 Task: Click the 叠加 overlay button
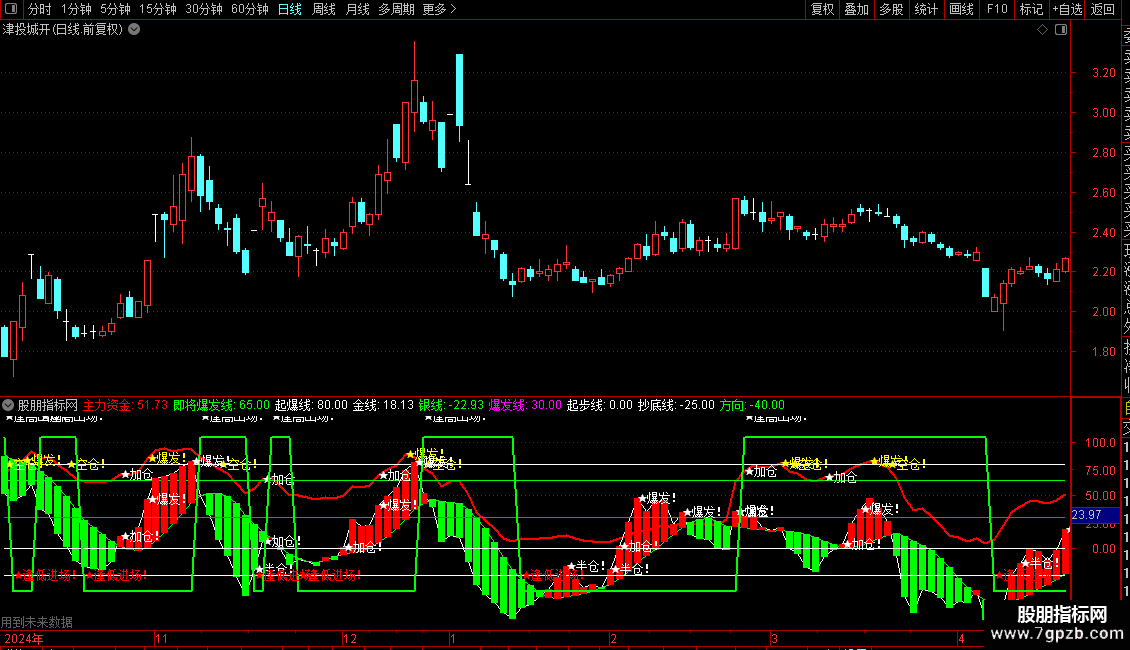point(856,9)
